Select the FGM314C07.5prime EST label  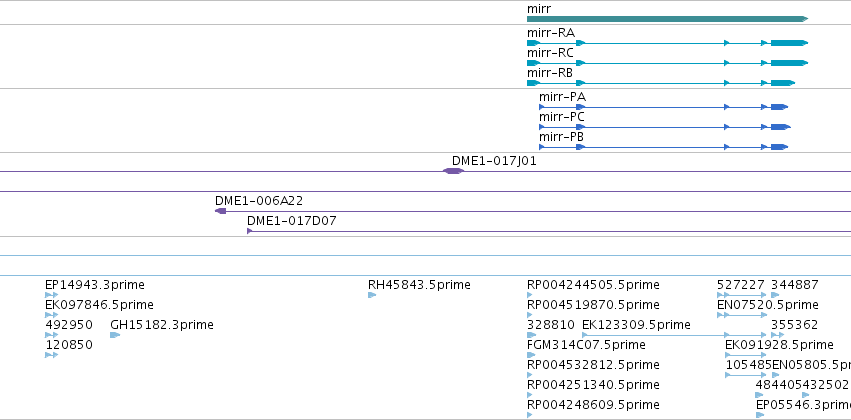pyautogui.click(x=586, y=345)
